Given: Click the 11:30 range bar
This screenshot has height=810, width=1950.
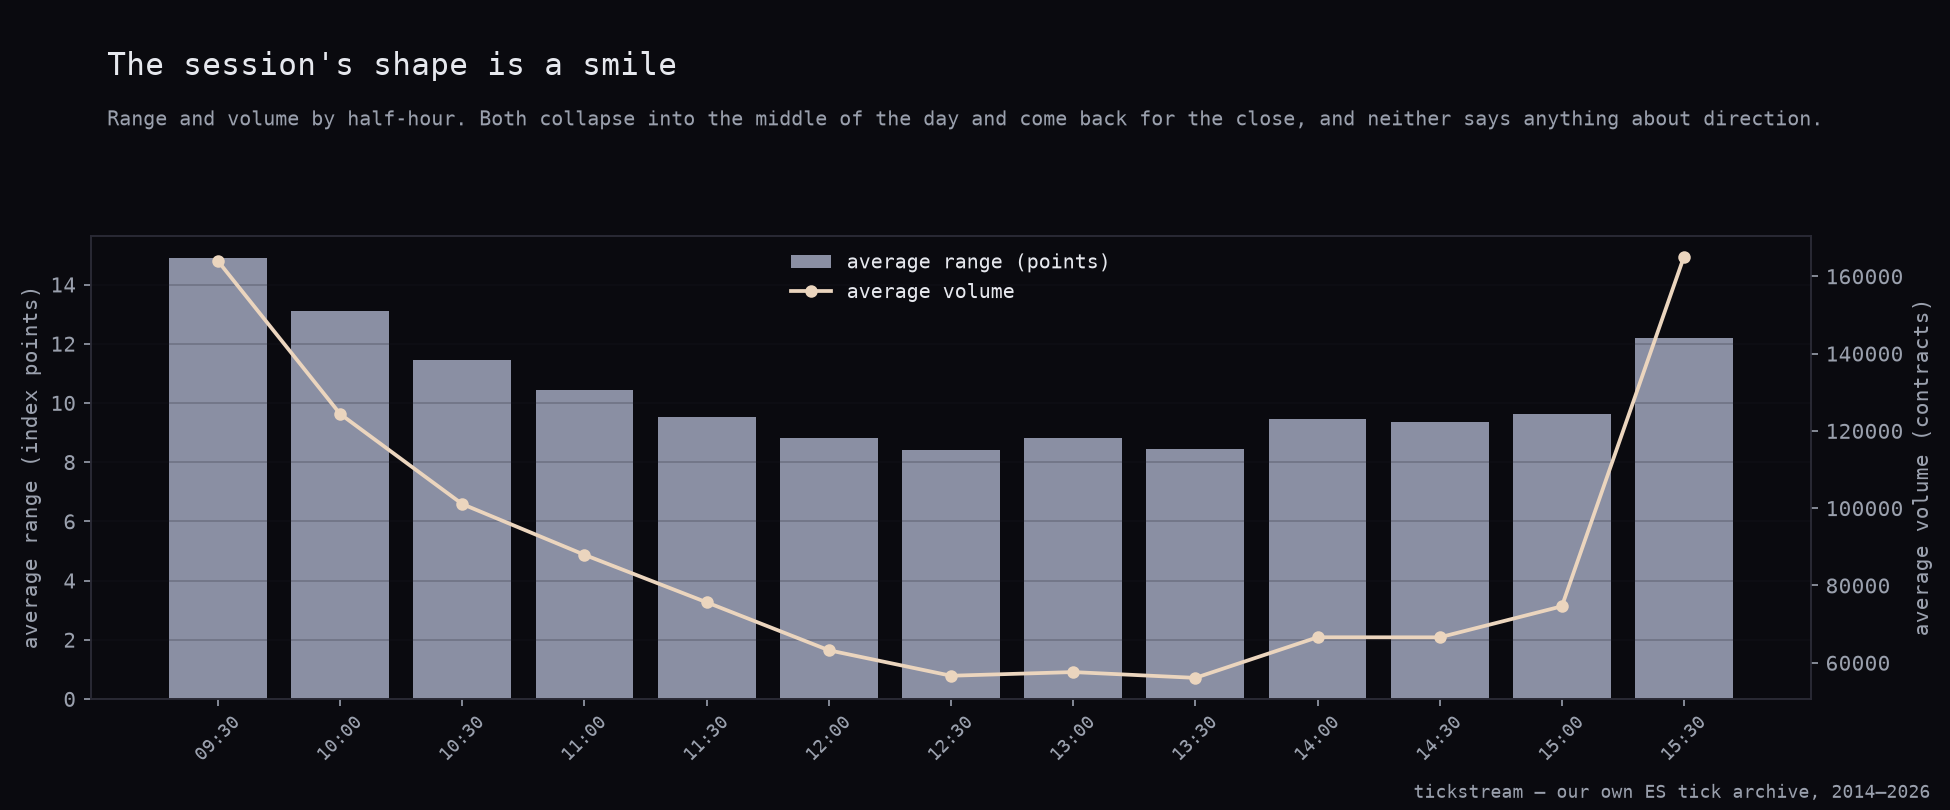Looking at the screenshot, I should (x=707, y=558).
